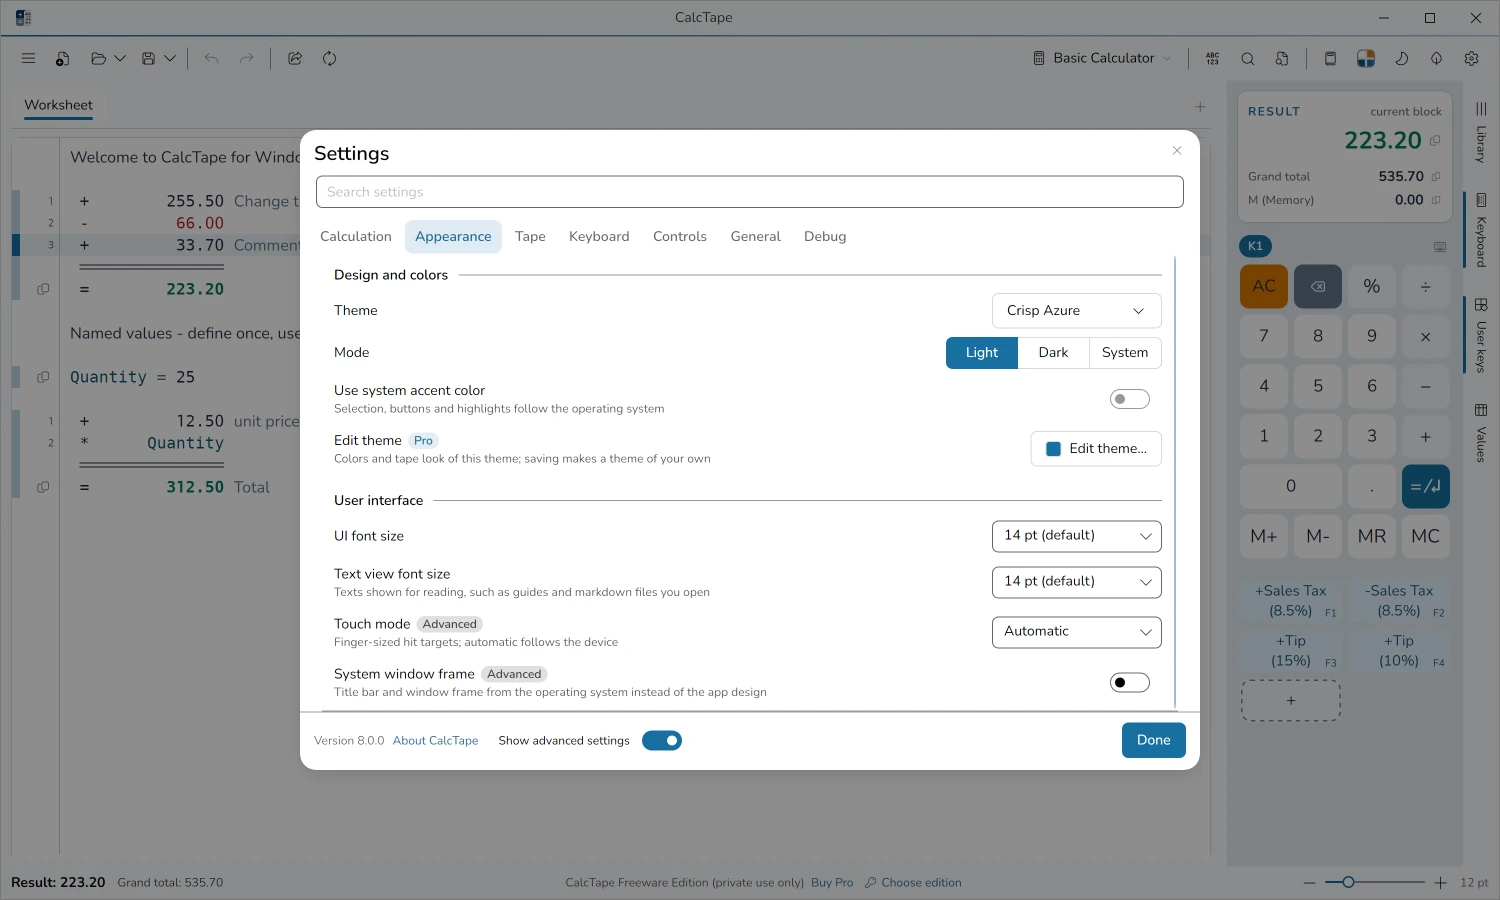Click the Buy Pro link
The image size is (1500, 900).
point(832,883)
